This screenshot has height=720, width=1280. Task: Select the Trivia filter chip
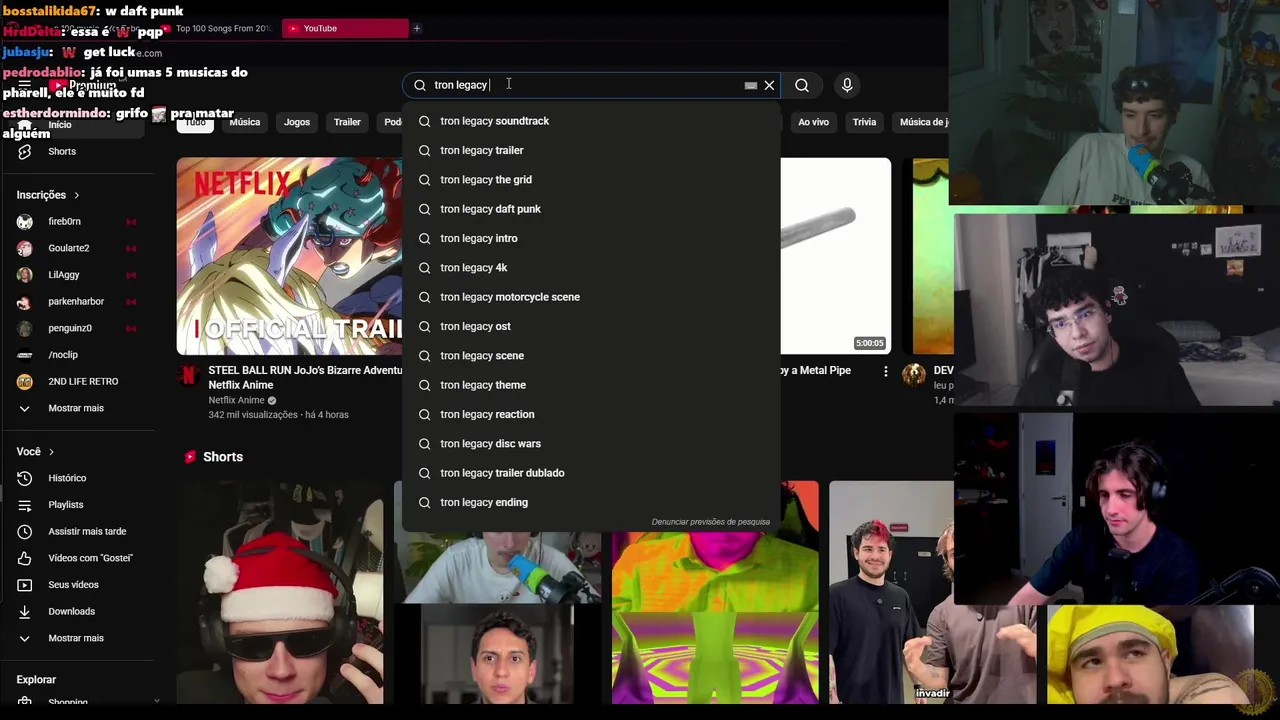tap(864, 122)
